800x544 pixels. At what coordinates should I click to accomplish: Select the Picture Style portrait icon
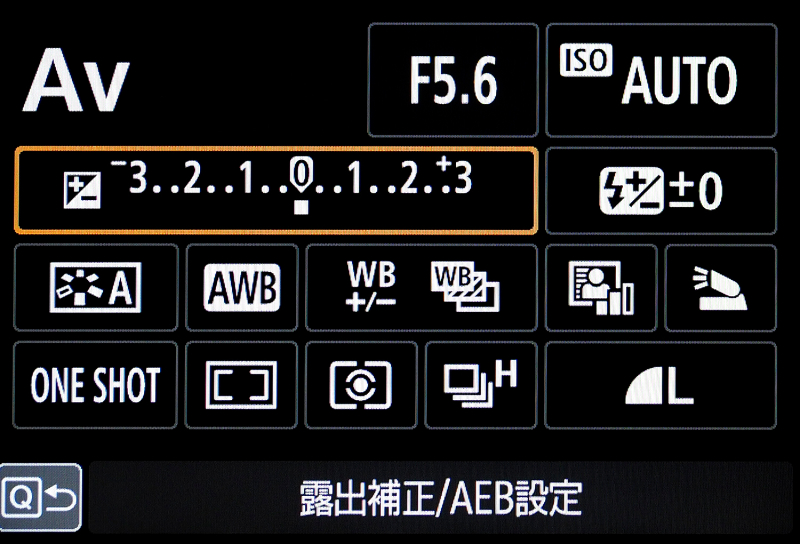click(x=601, y=288)
